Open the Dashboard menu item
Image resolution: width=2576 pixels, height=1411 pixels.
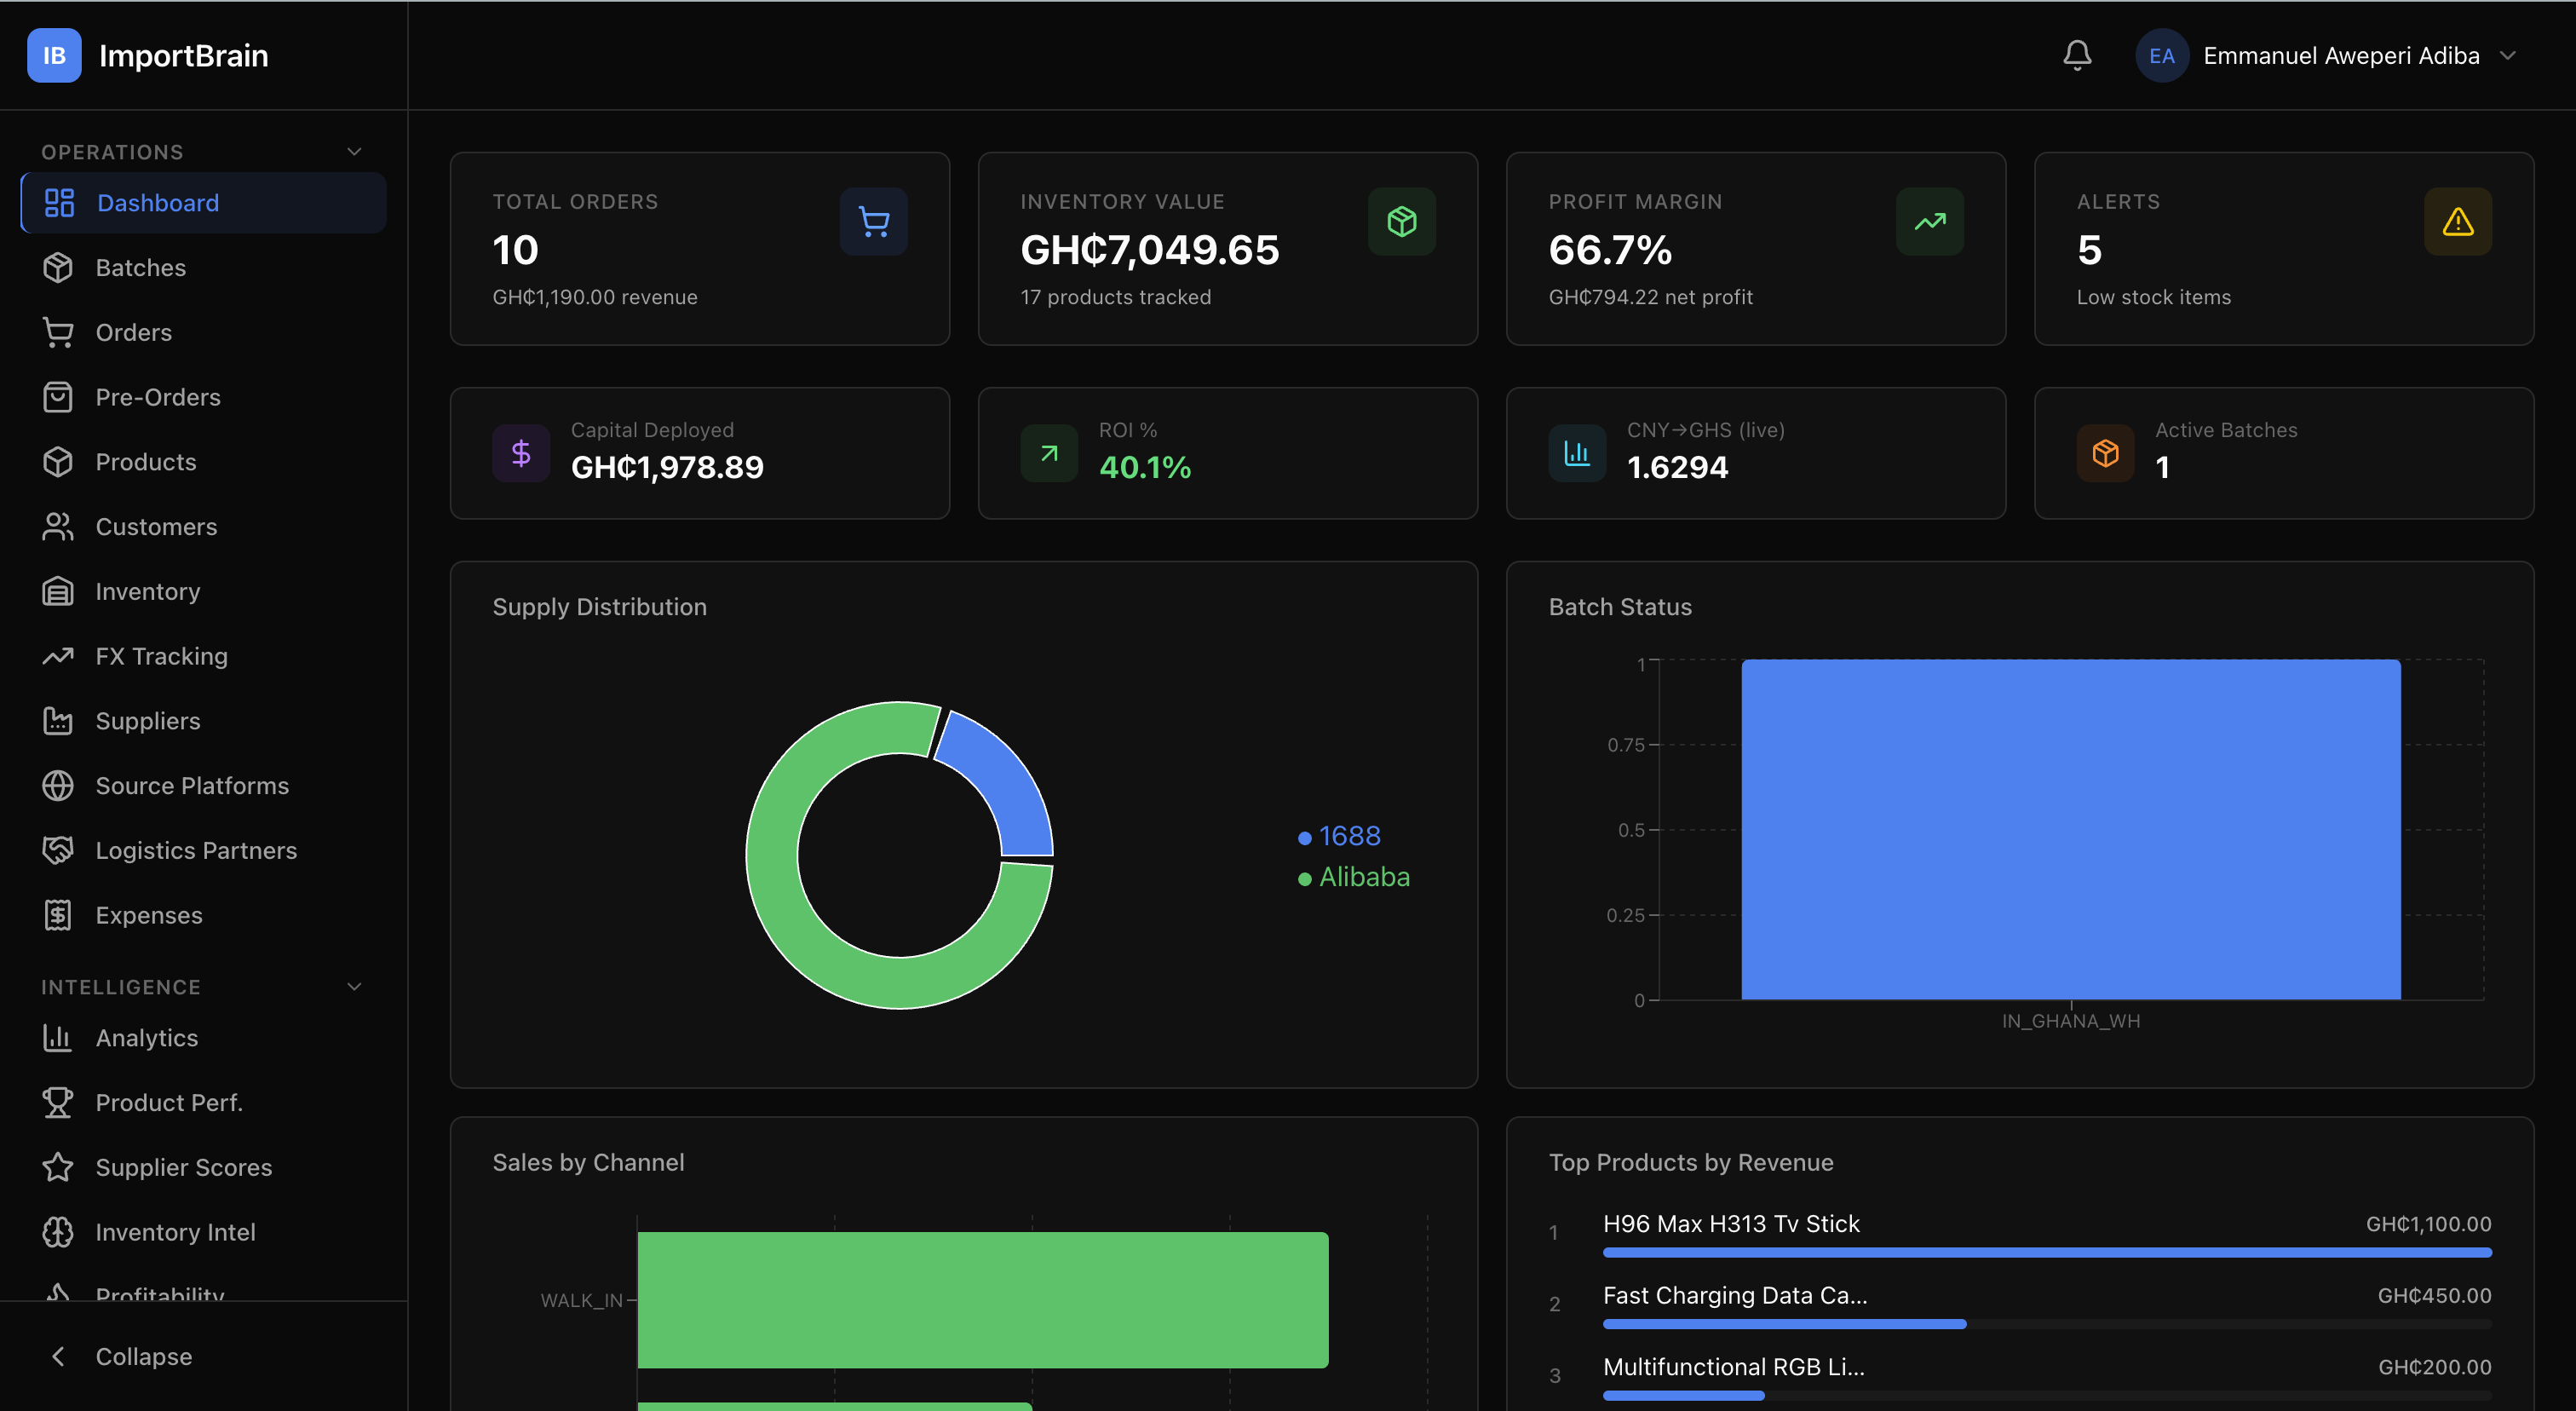coord(203,202)
